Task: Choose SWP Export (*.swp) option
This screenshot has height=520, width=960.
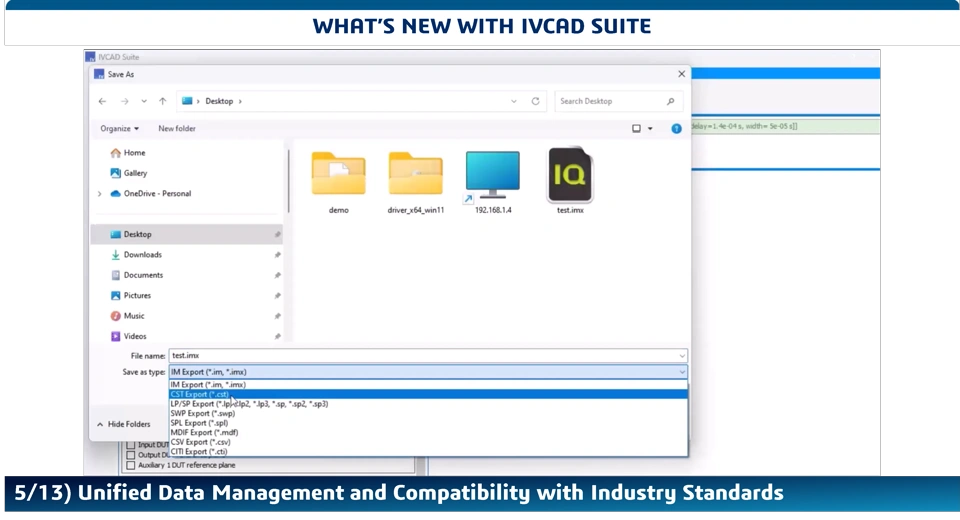Action: coord(428,413)
